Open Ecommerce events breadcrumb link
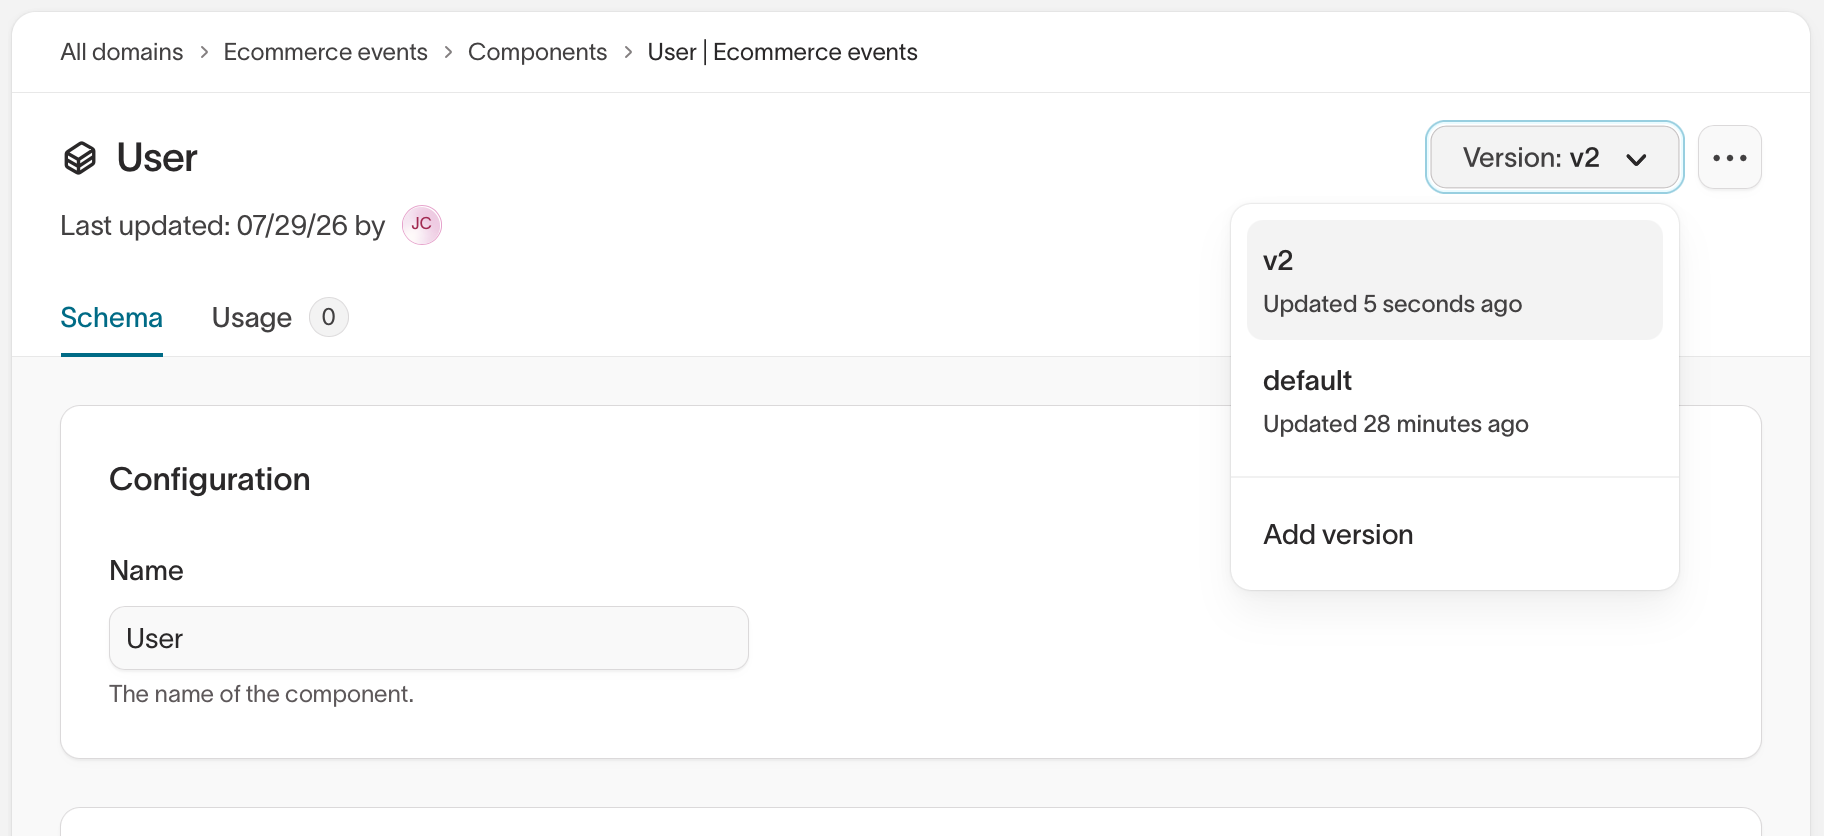Screen dimensions: 1824x836 pyautogui.click(x=325, y=52)
